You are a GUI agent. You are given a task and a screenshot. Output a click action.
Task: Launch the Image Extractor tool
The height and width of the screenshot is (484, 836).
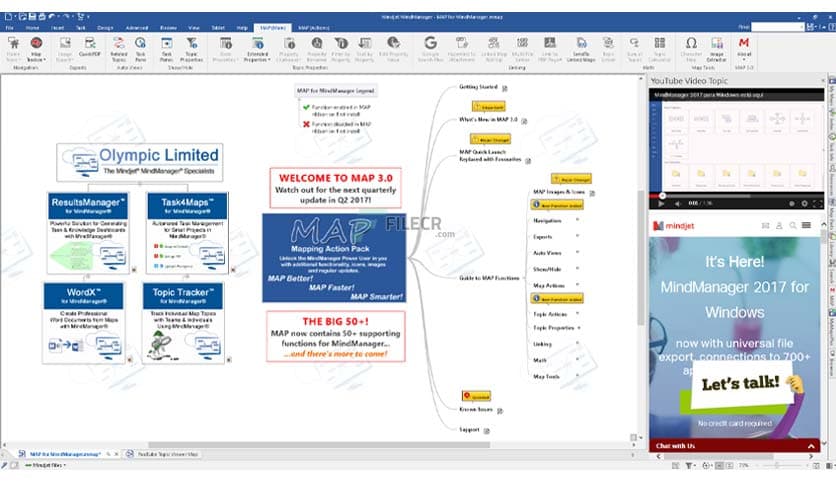click(x=717, y=49)
